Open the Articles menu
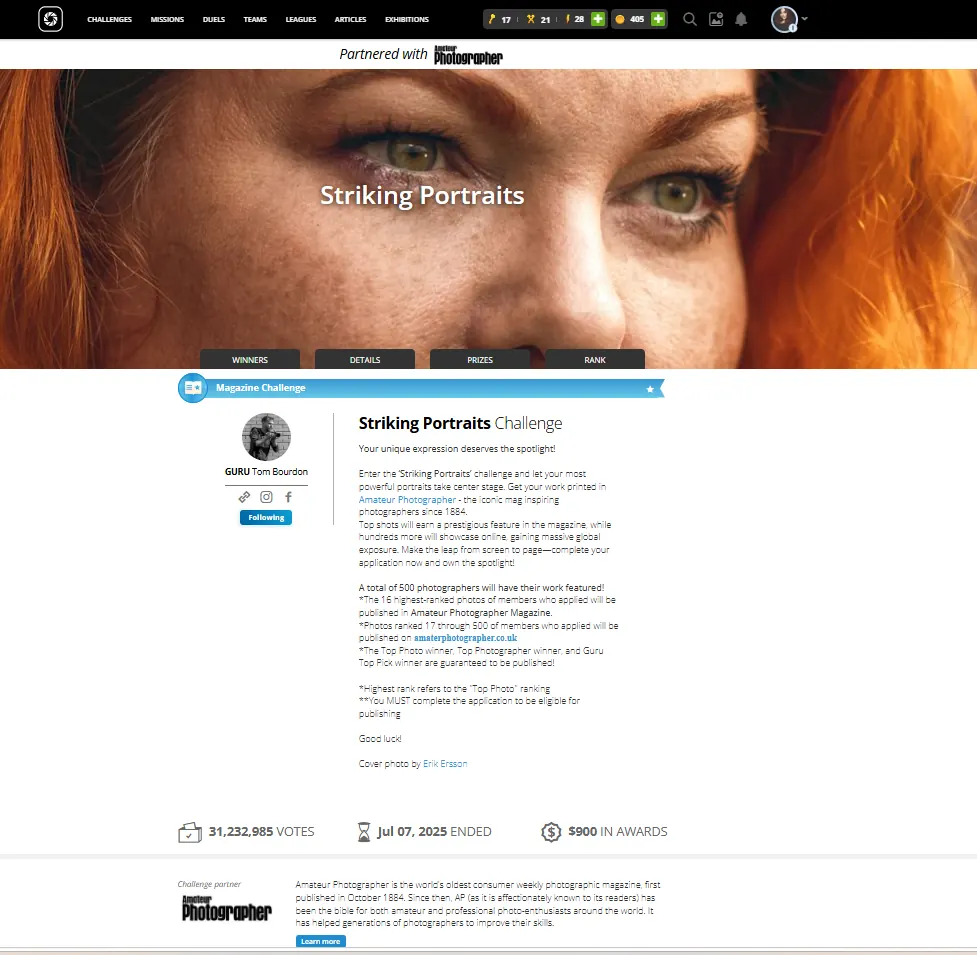977x955 pixels. tap(350, 19)
